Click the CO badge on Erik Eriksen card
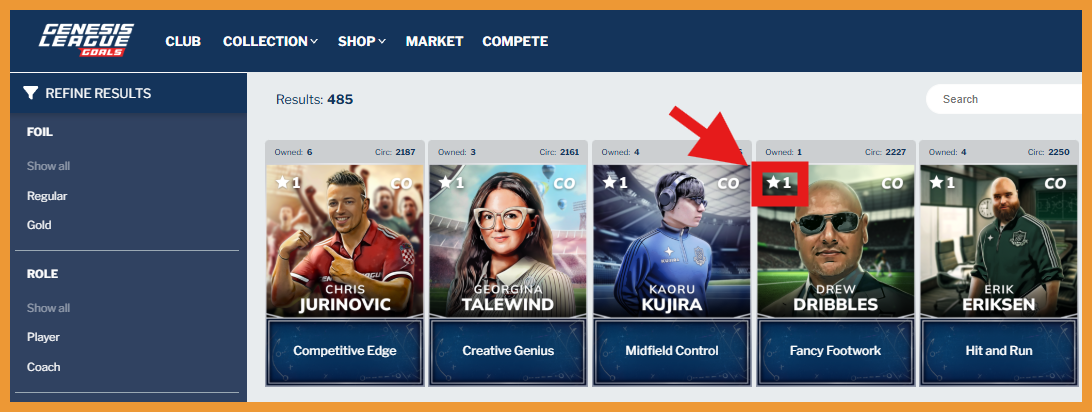Viewport: 1092px width, 412px height. pyautogui.click(x=1055, y=184)
